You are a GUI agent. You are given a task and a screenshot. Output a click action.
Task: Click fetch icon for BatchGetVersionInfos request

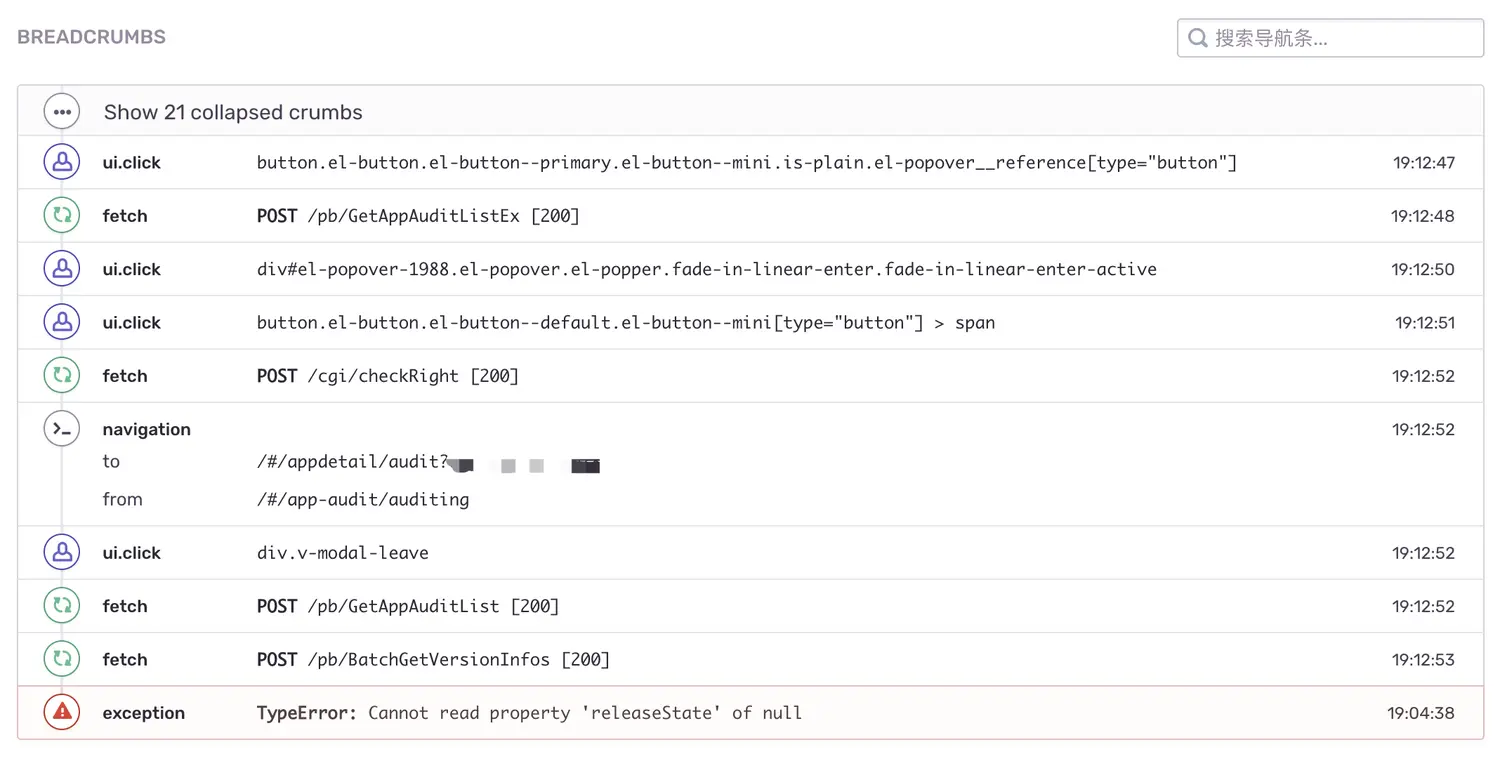pos(62,660)
